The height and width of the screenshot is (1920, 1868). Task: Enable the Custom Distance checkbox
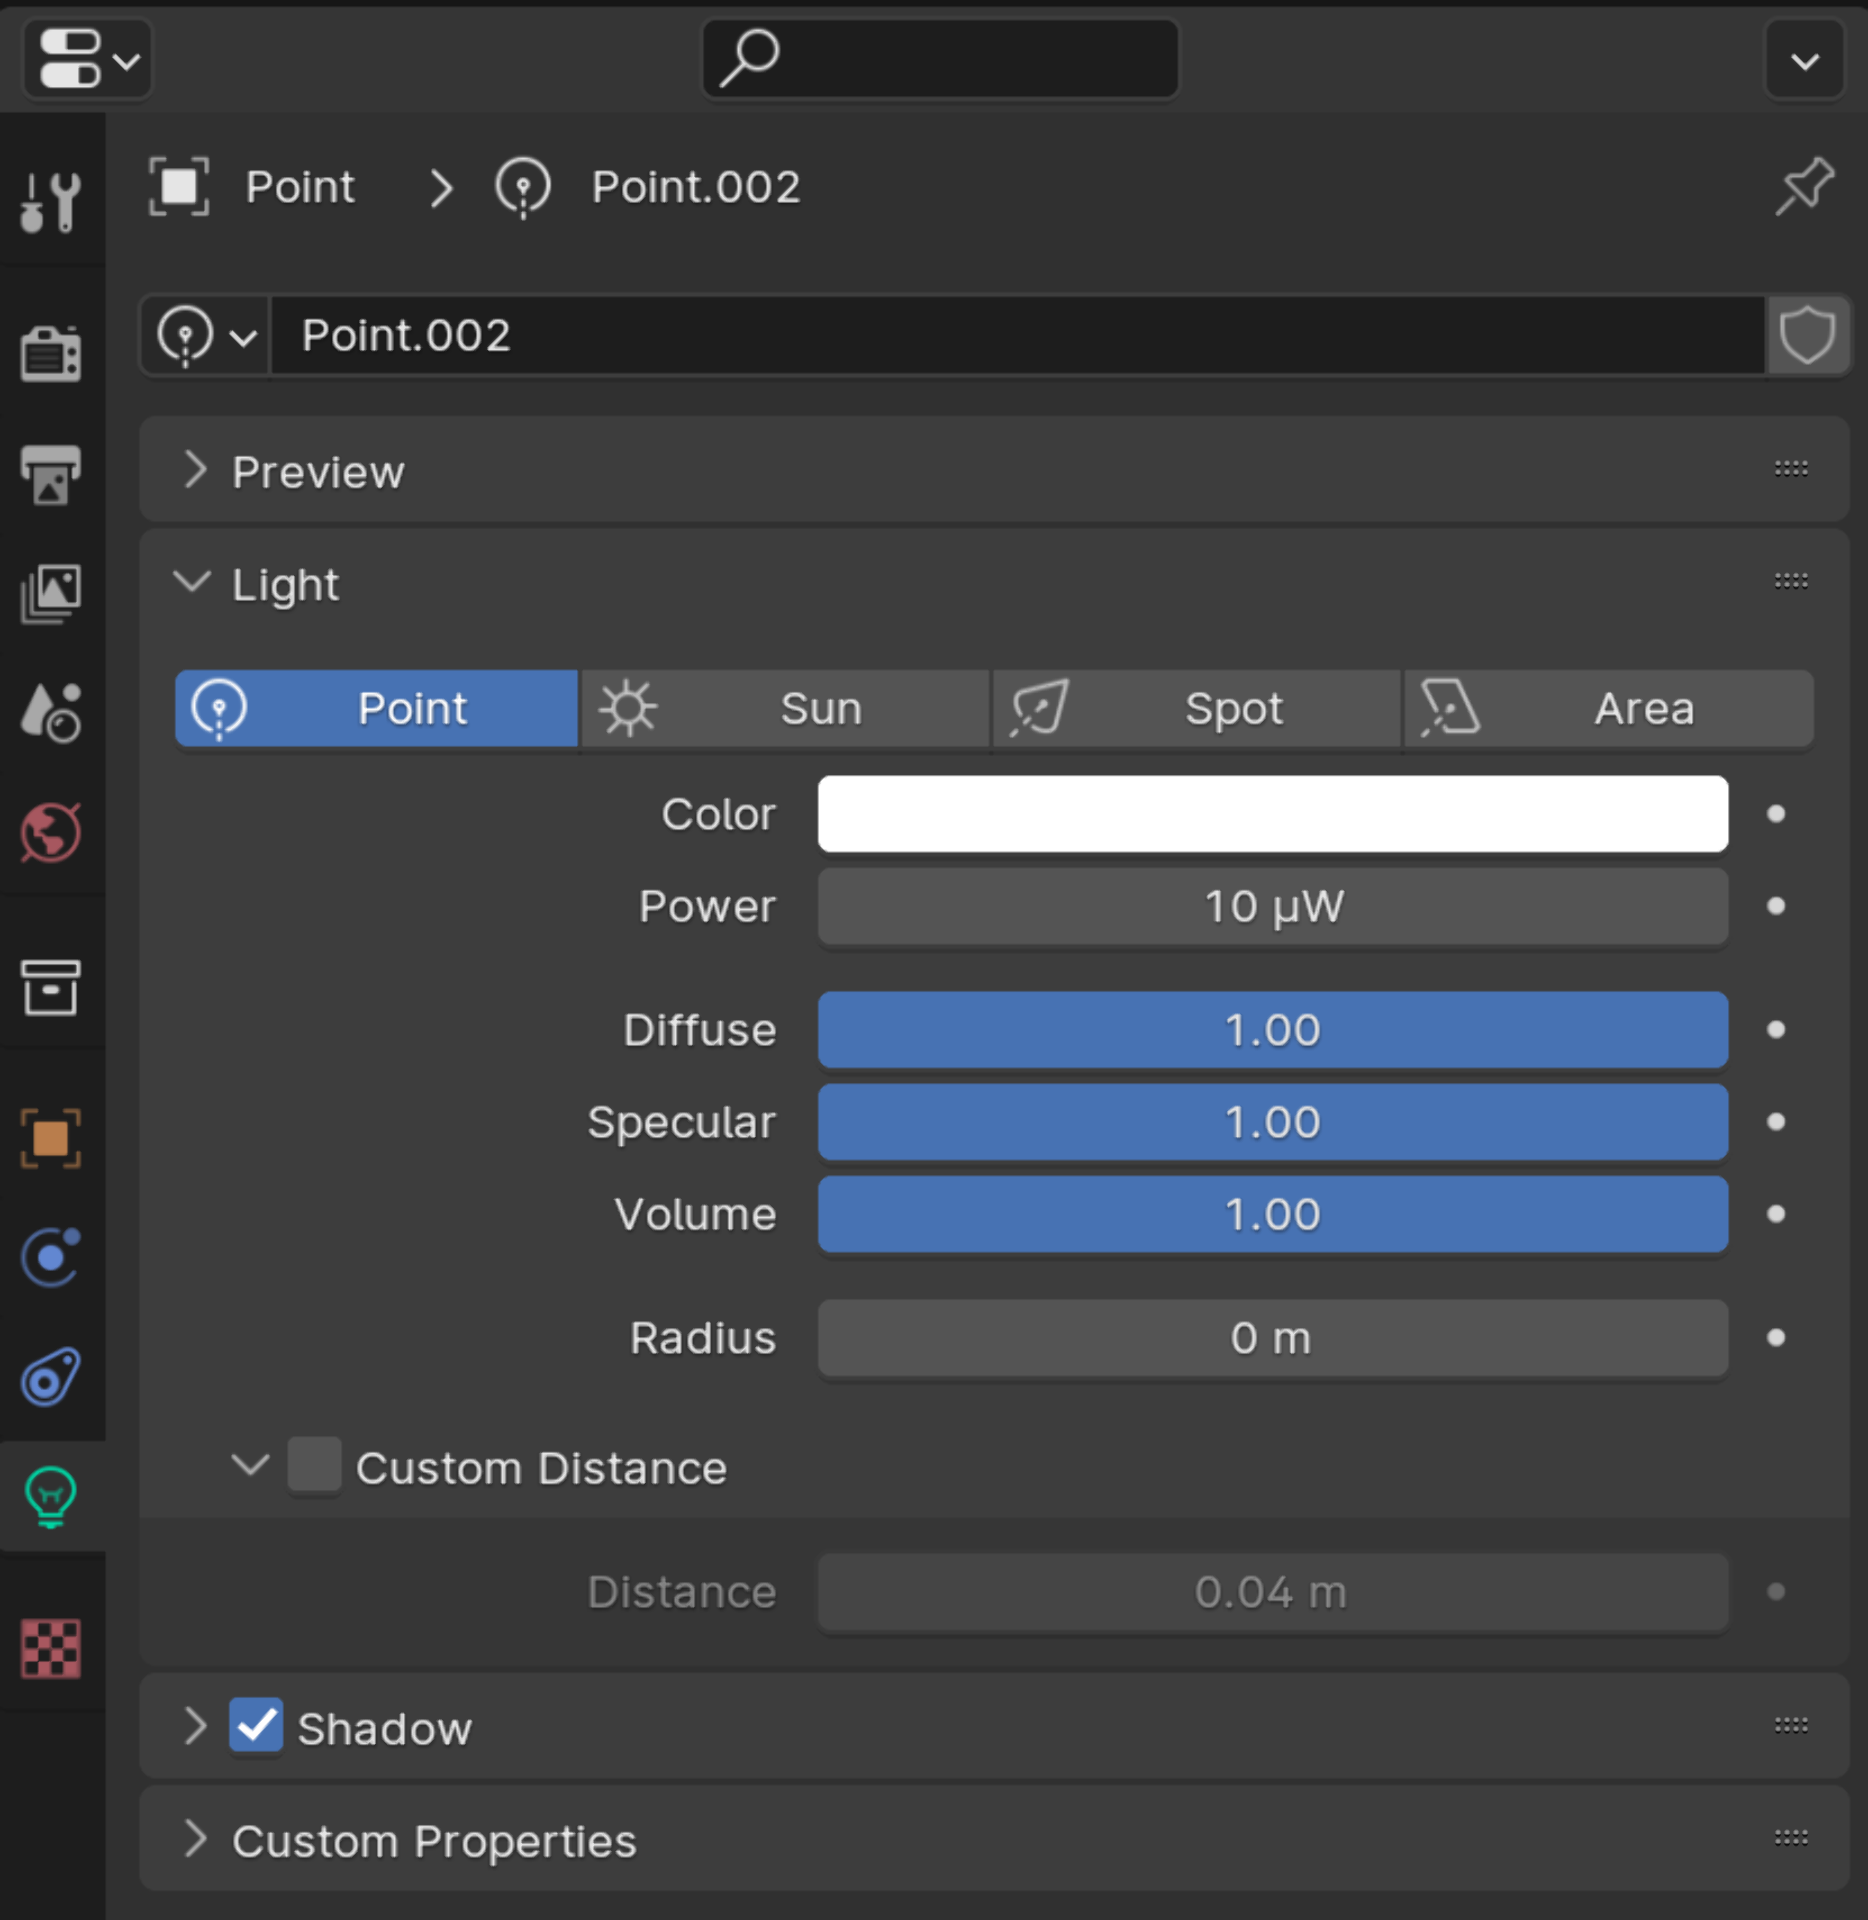point(314,1466)
